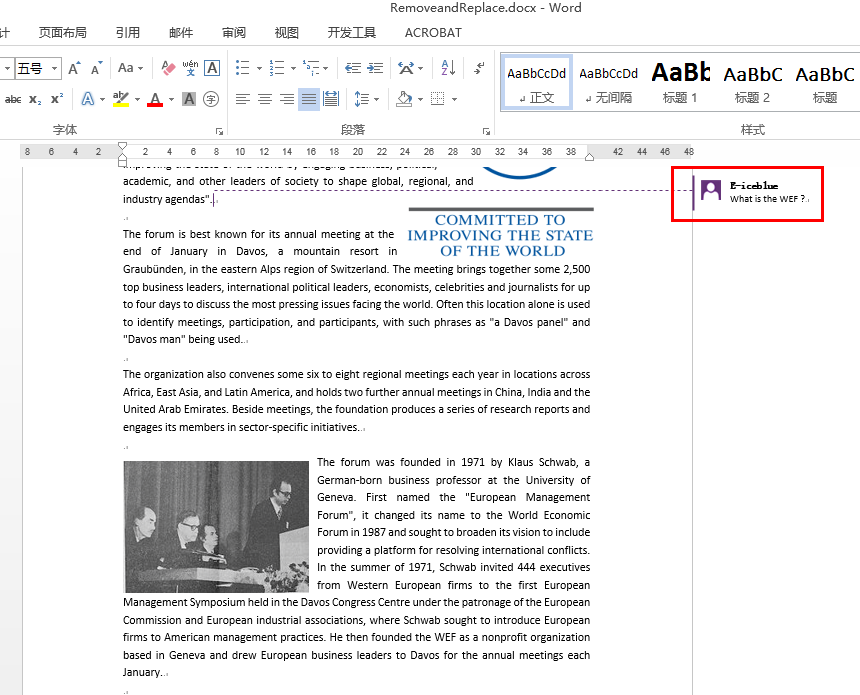Open the 视图 tab
Image resolution: width=860 pixels, height=695 pixels.
point(286,33)
